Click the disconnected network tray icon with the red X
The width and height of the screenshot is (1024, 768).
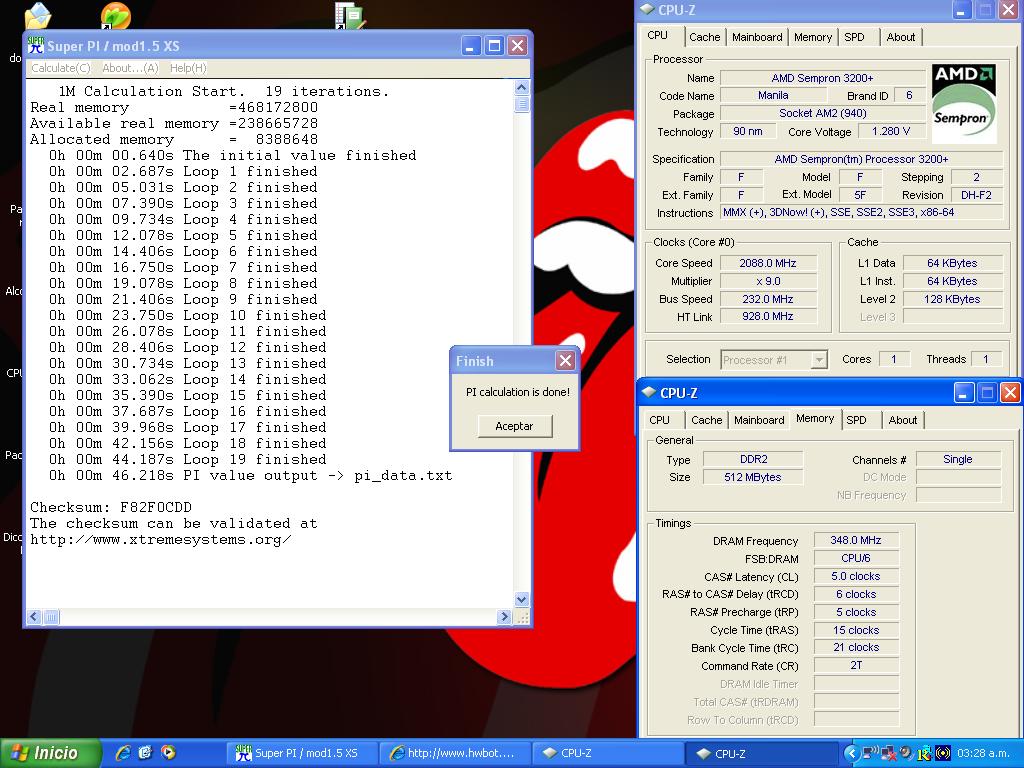888,753
